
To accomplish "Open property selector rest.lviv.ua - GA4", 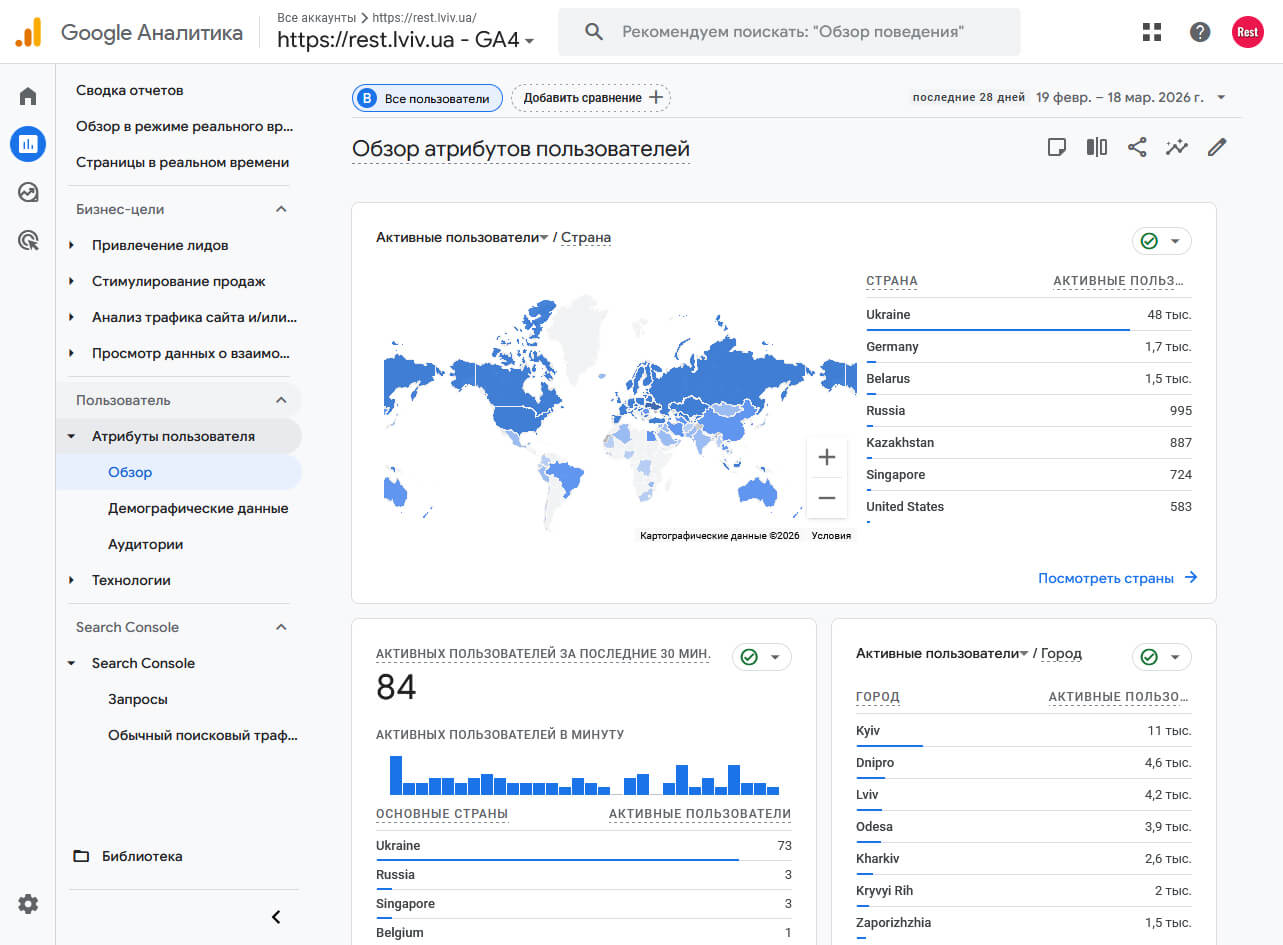I will click(x=406, y=40).
